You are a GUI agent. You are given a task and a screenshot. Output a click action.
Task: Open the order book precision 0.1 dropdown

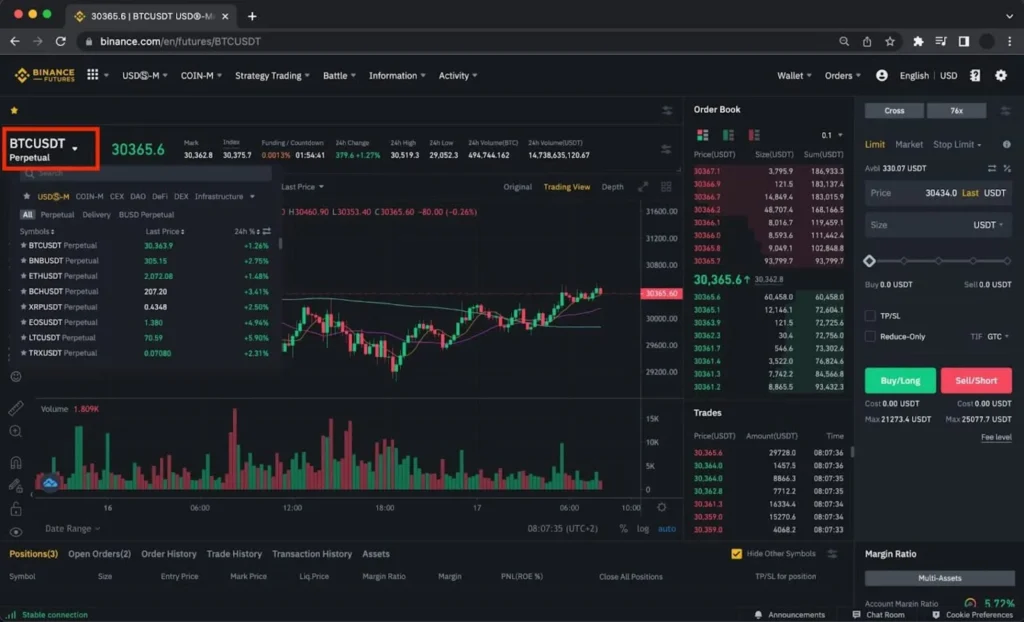828,134
